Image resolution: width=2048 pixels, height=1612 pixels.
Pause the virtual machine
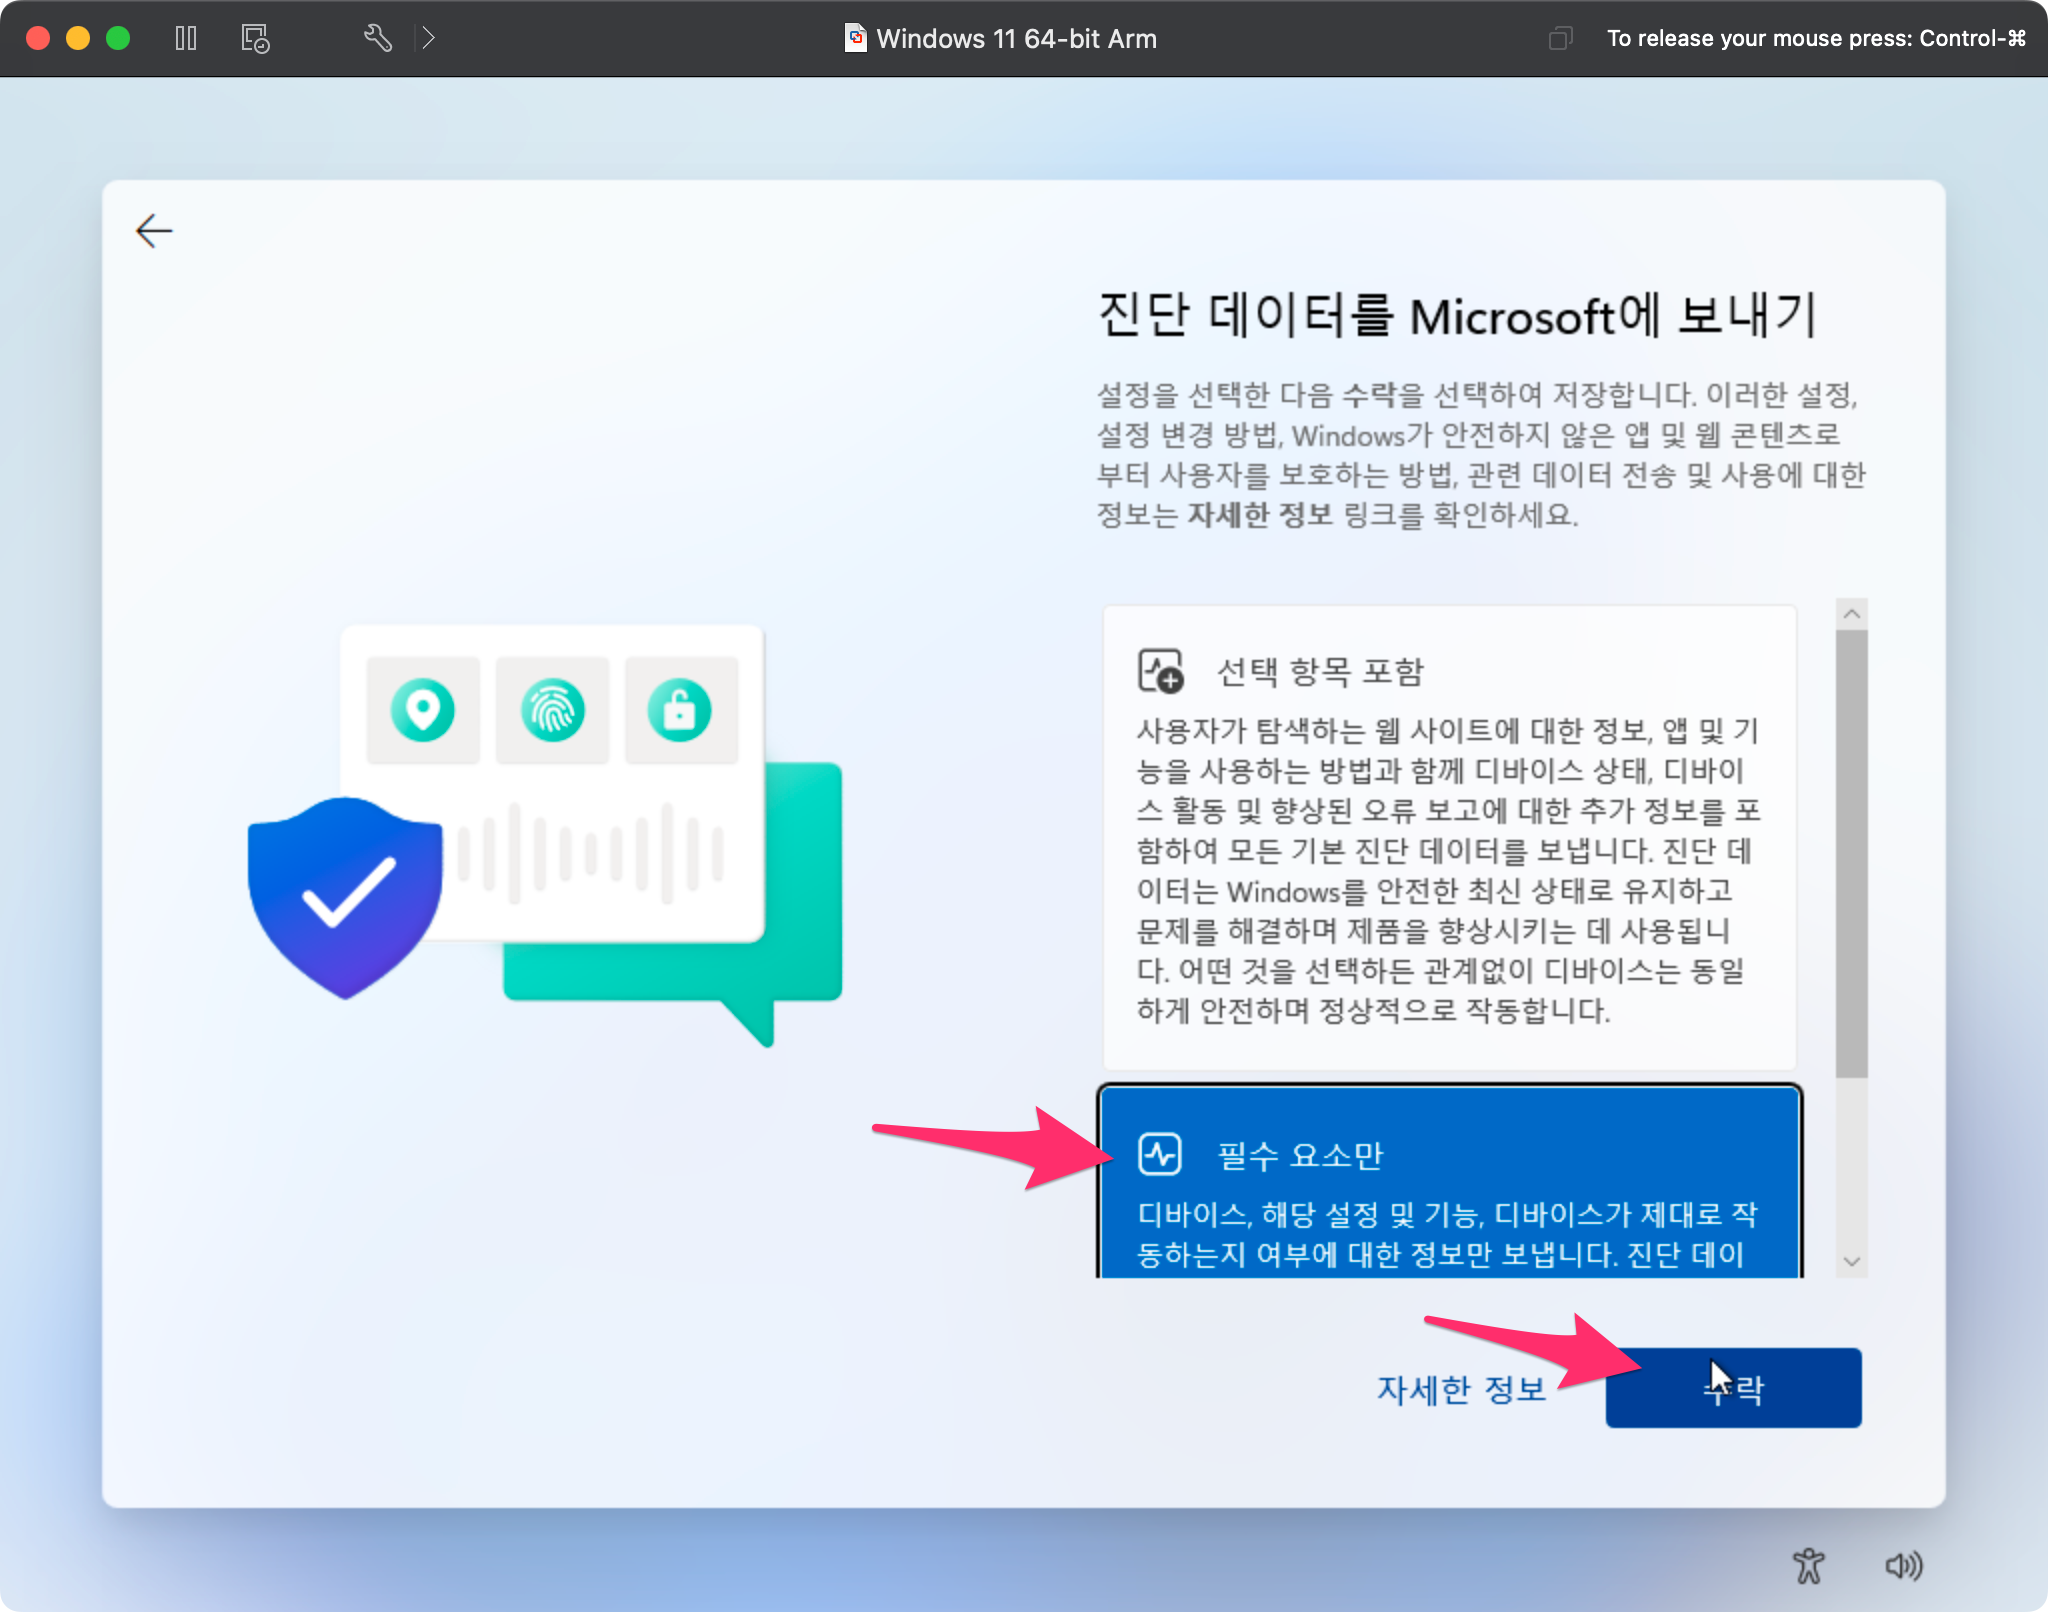coord(186,38)
